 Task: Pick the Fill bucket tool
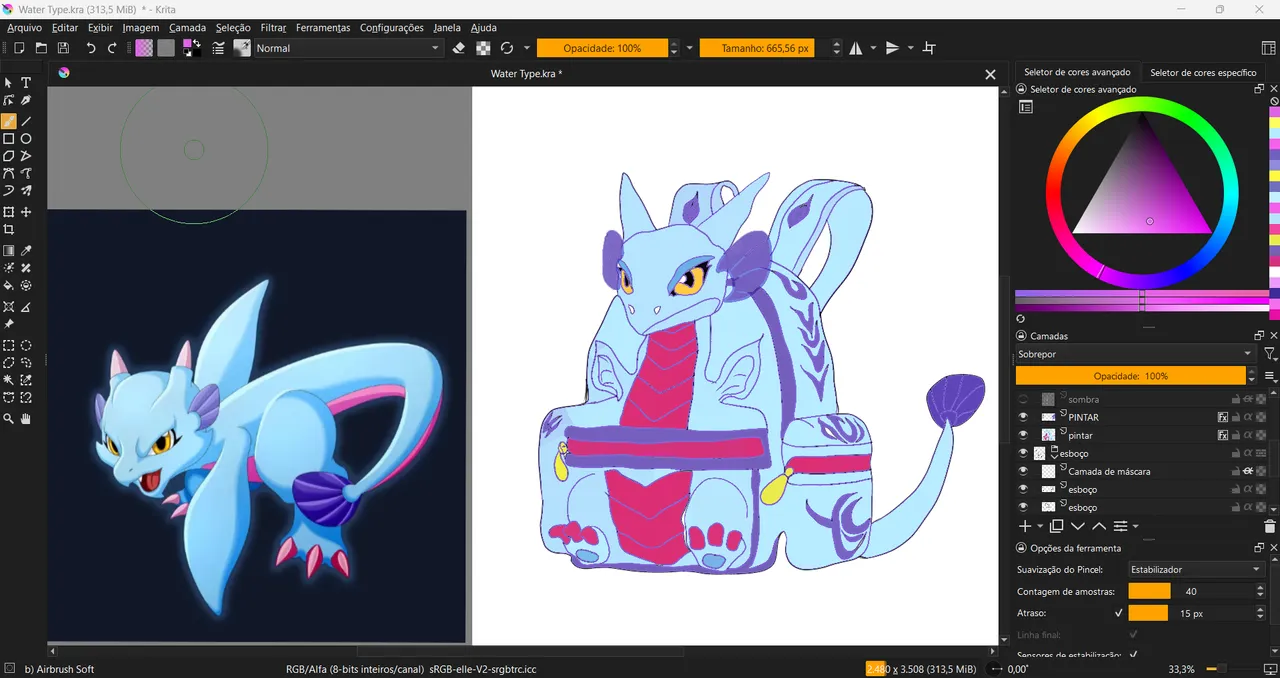pos(9,286)
